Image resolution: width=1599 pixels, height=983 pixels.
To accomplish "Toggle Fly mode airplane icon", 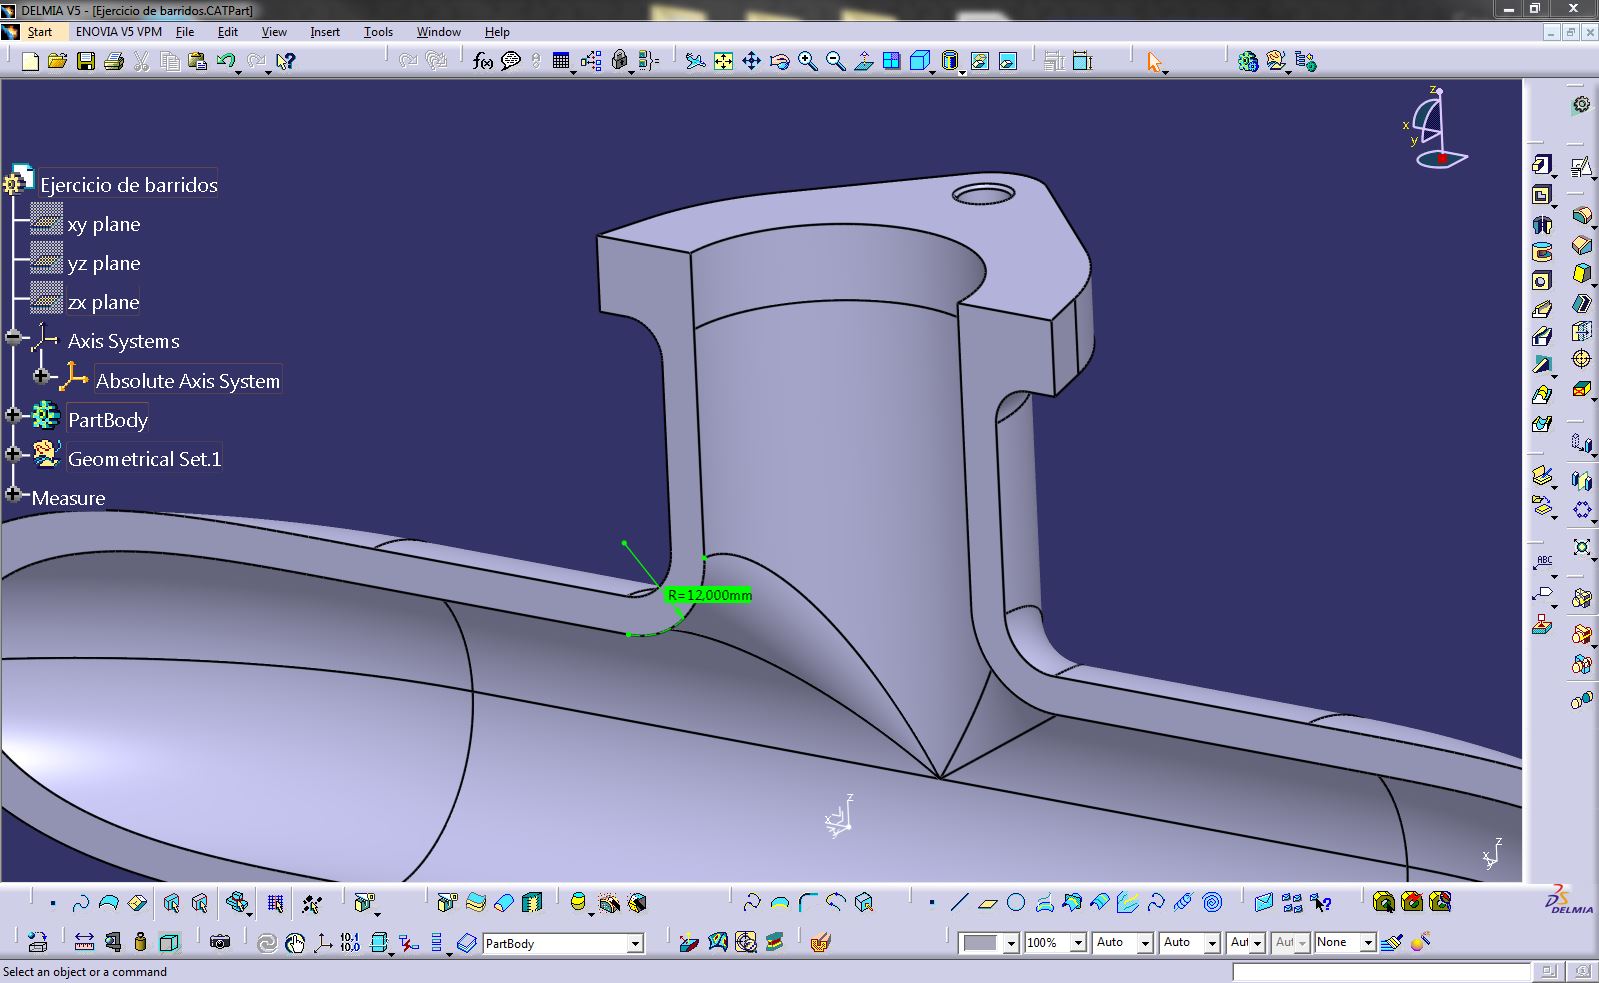I will (695, 61).
